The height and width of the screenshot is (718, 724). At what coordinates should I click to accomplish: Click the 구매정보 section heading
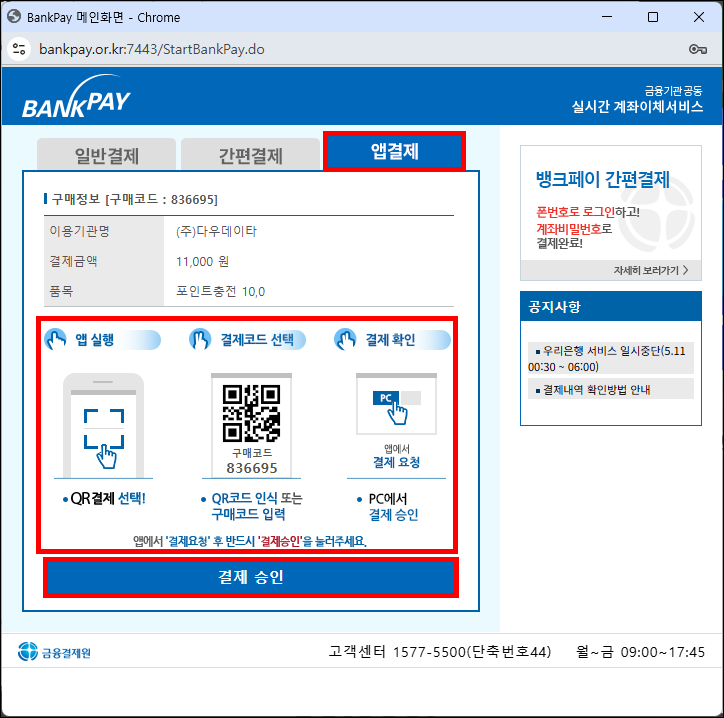tap(134, 199)
